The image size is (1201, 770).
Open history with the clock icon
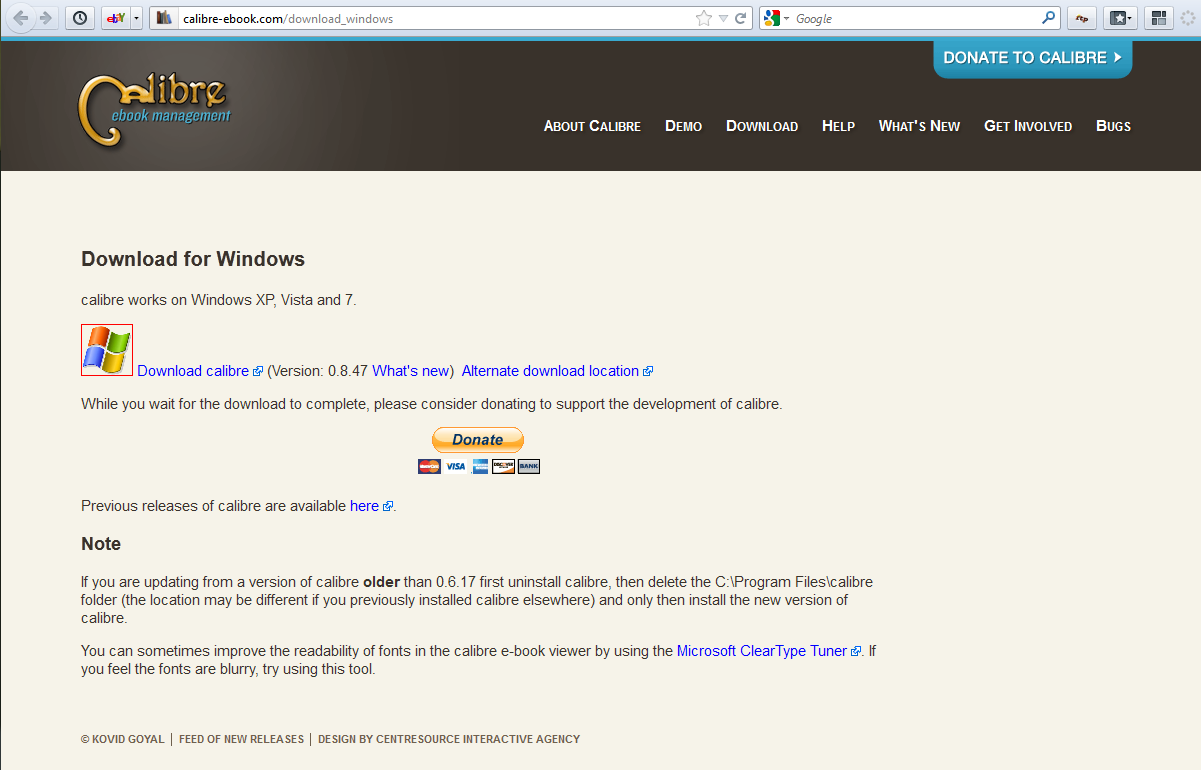pos(80,18)
